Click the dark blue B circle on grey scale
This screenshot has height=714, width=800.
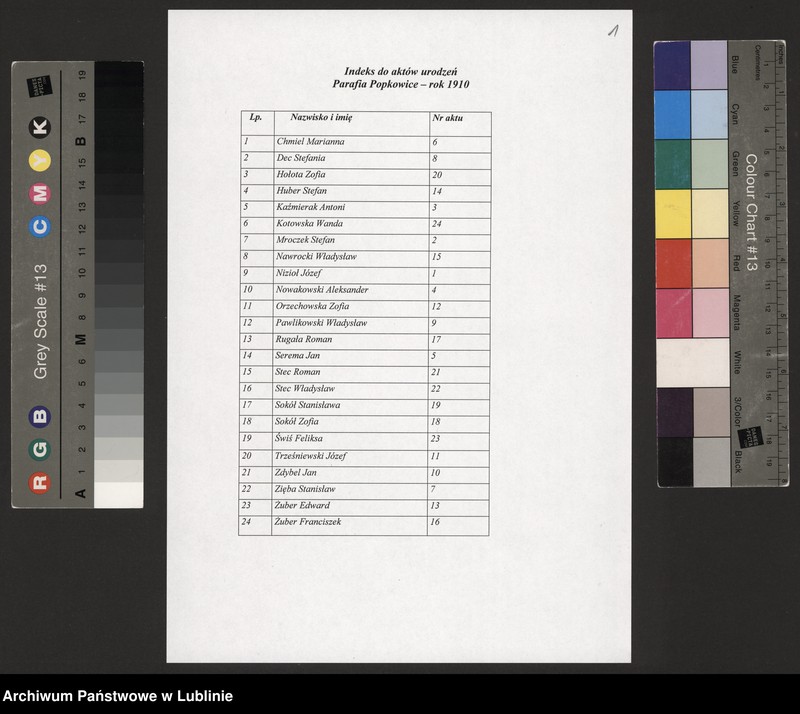coord(39,416)
